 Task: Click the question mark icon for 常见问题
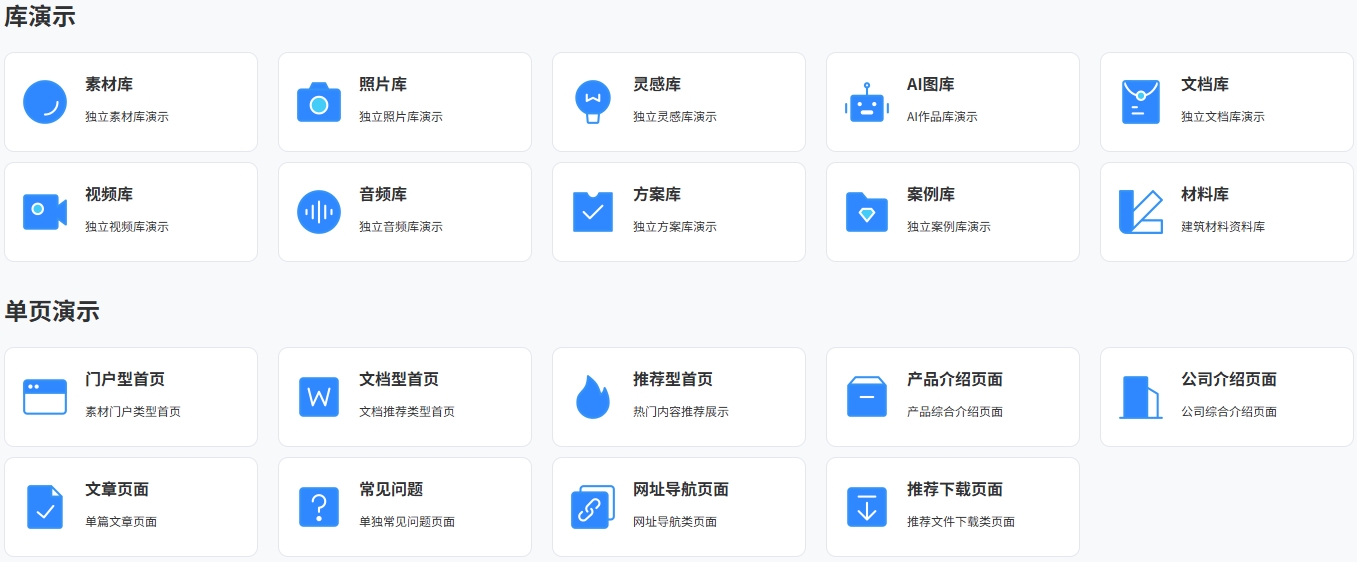pyautogui.click(x=319, y=507)
